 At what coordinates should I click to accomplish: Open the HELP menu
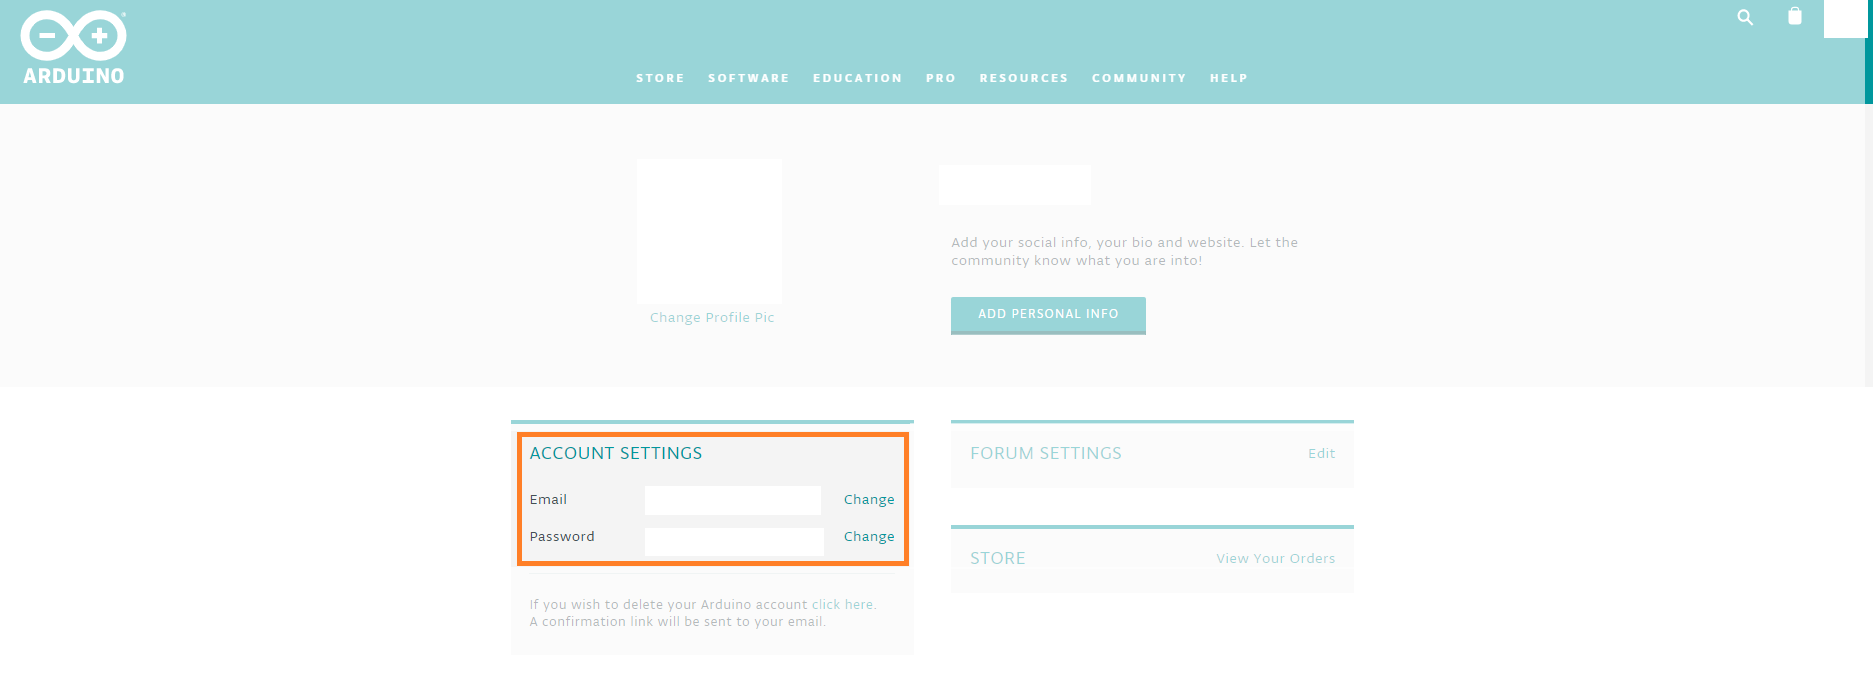click(1229, 78)
